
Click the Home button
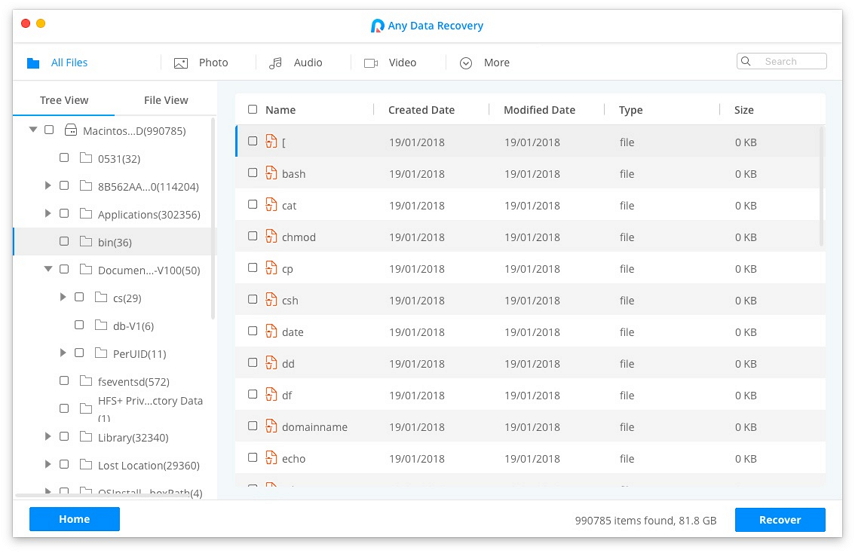(75, 519)
